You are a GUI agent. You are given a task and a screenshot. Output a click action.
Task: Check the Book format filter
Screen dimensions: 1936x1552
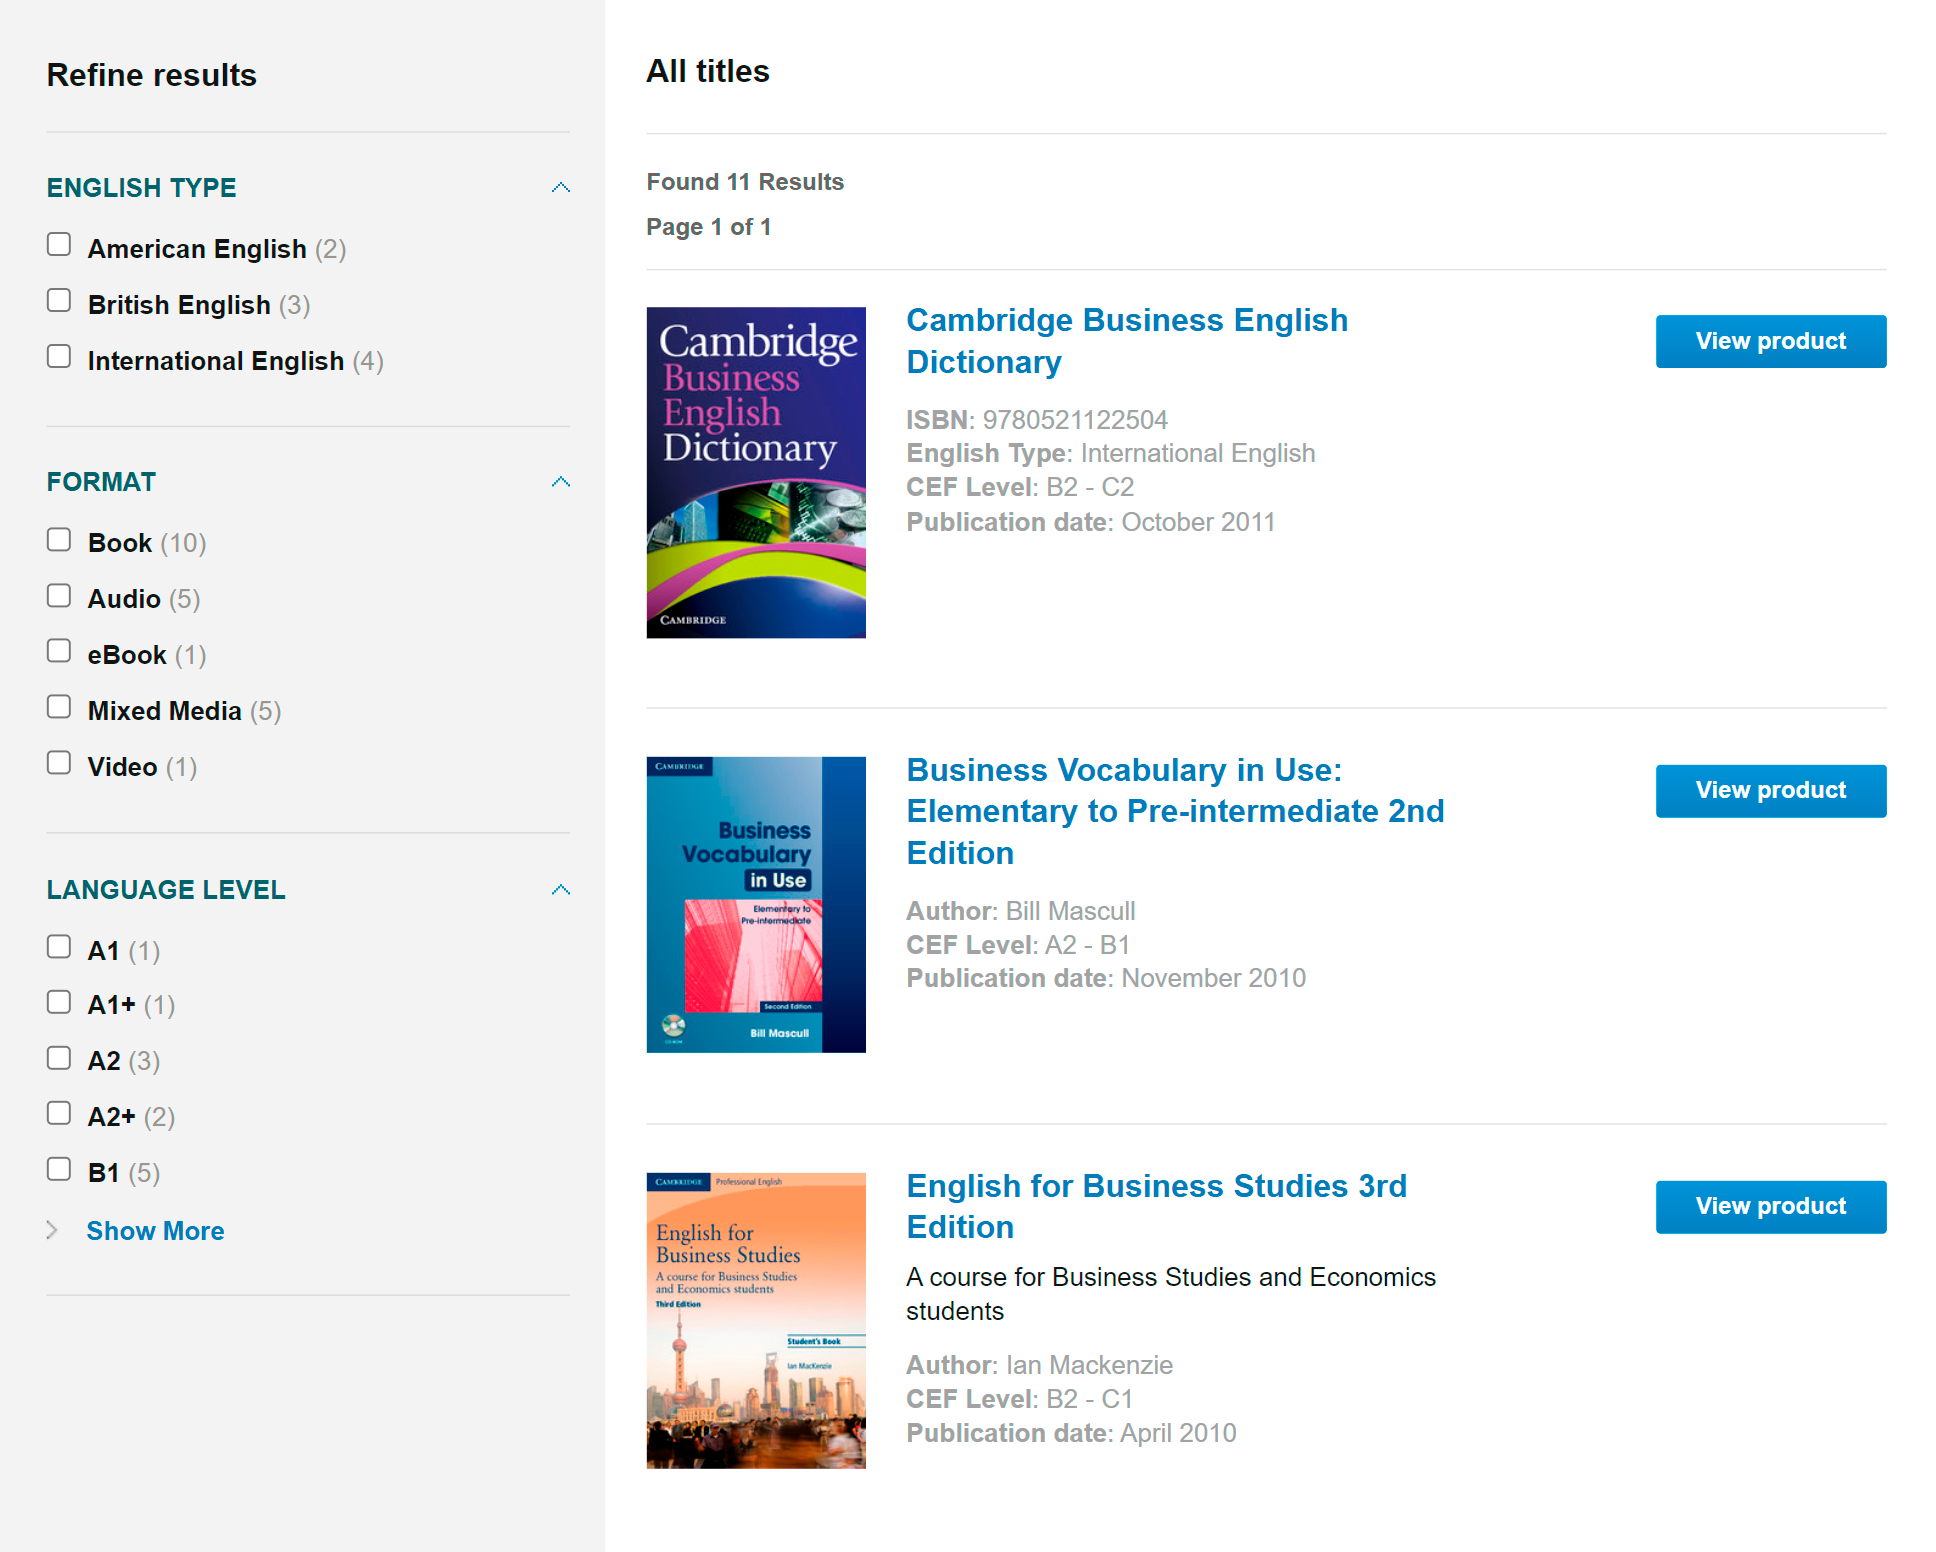pos(59,540)
